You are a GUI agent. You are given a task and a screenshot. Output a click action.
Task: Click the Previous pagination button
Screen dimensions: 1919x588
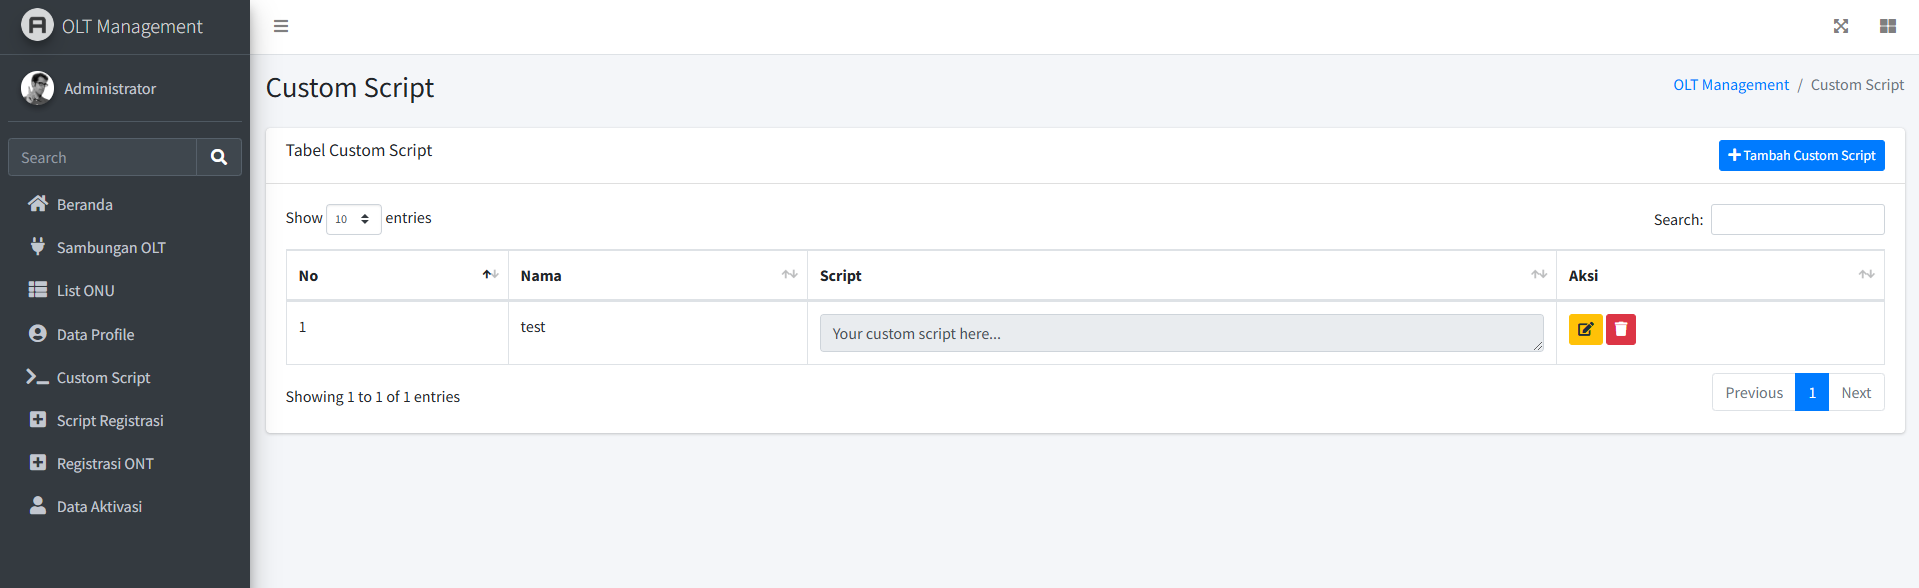pyautogui.click(x=1754, y=392)
